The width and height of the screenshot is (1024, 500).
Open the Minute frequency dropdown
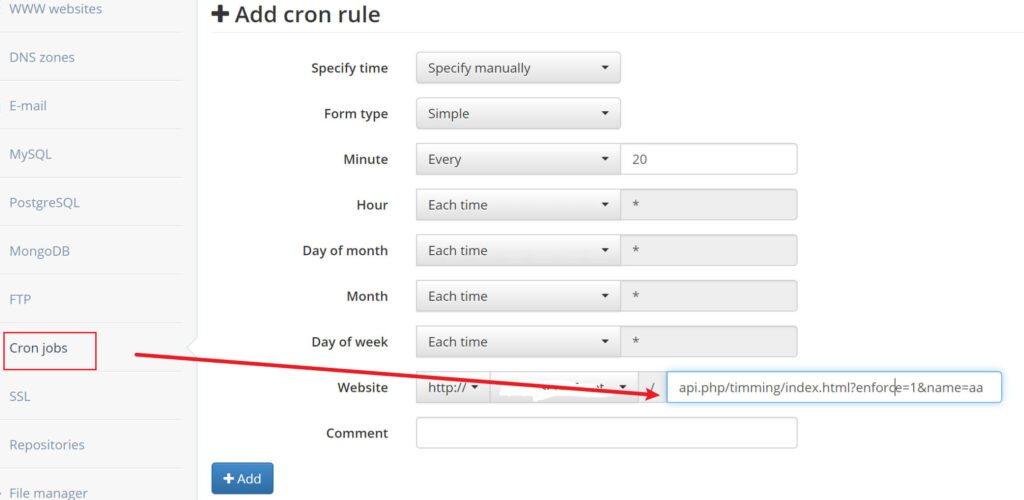tap(518, 159)
